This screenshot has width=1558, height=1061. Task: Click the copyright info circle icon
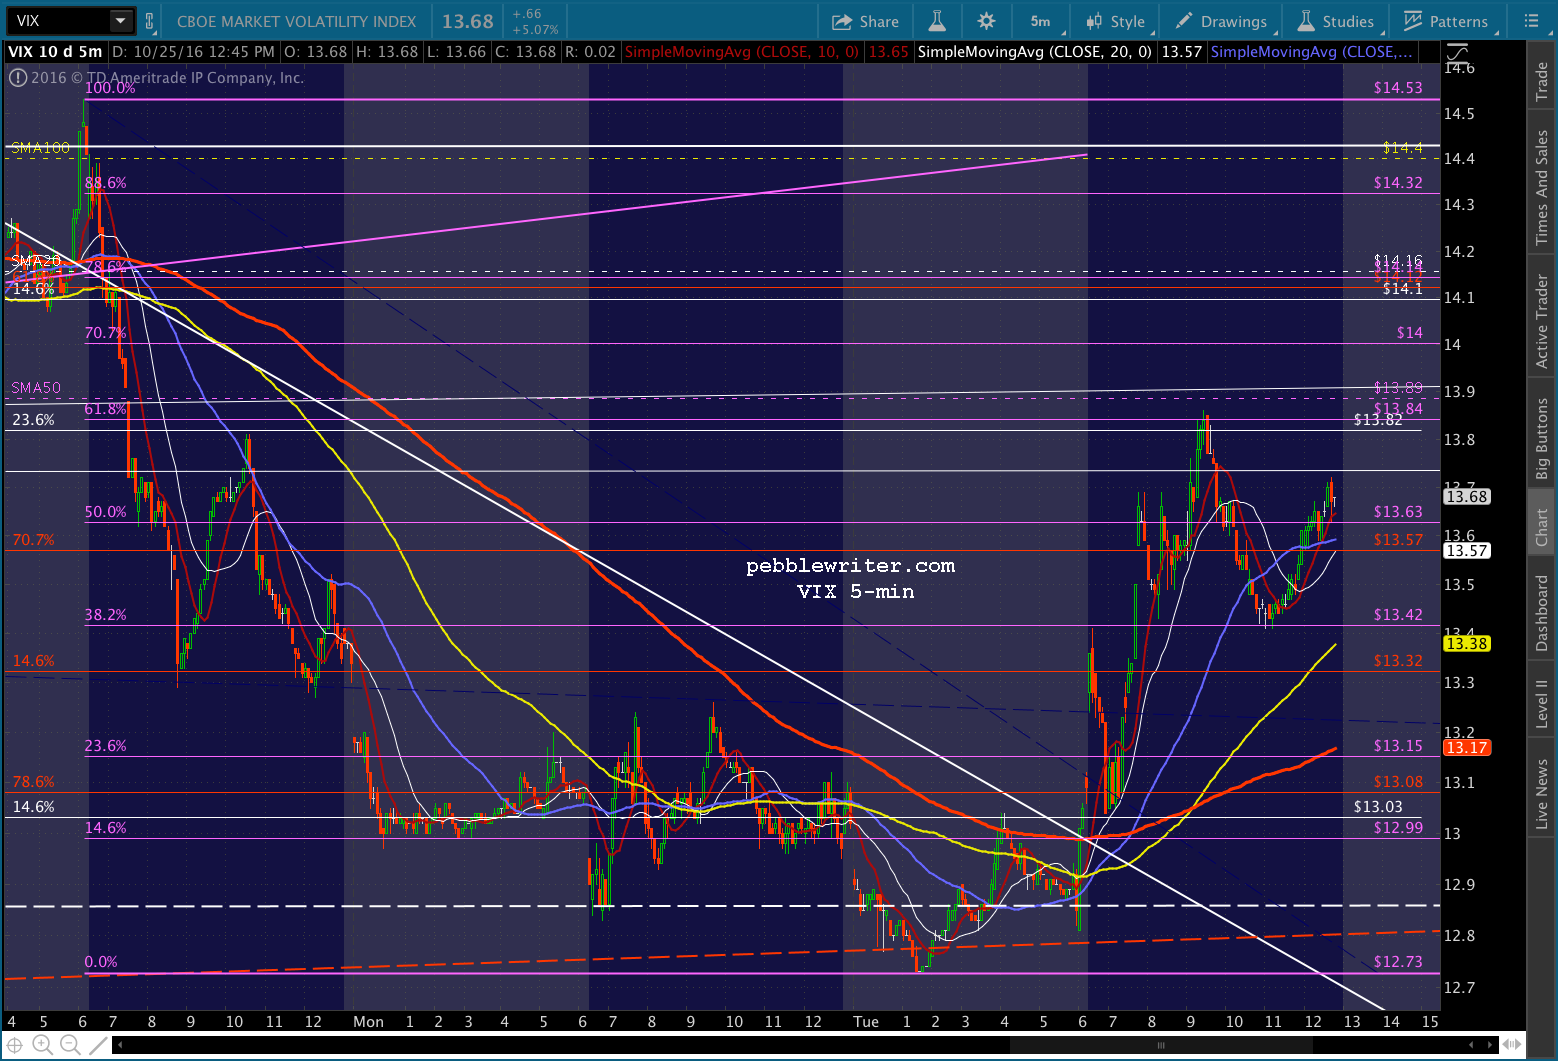point(17,78)
